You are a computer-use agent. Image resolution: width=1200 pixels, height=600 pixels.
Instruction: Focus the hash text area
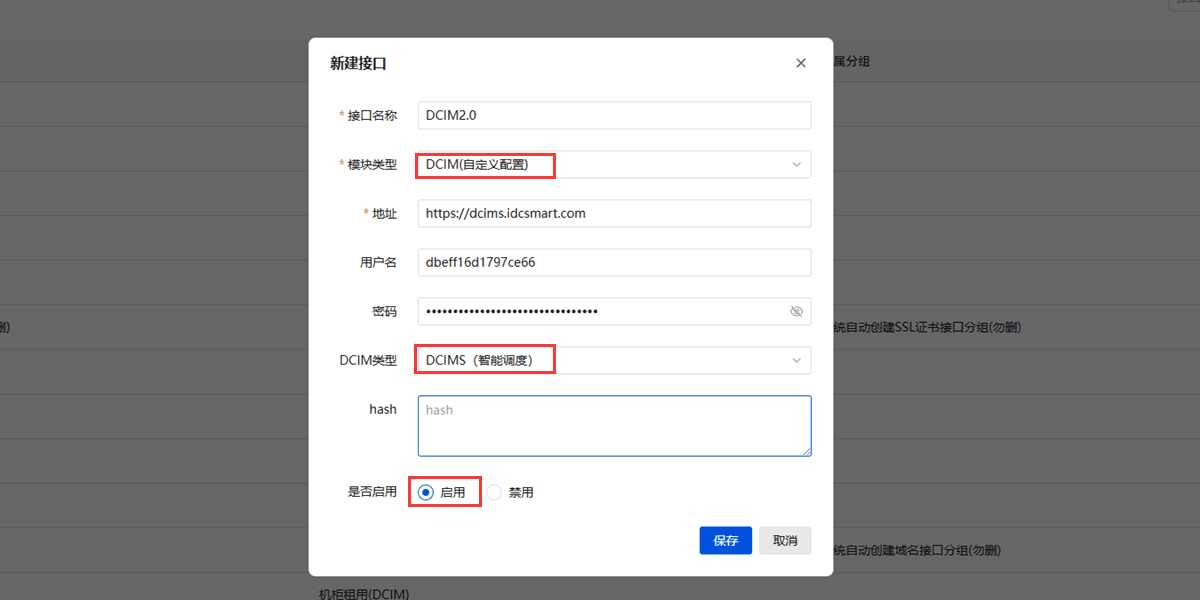tap(614, 425)
